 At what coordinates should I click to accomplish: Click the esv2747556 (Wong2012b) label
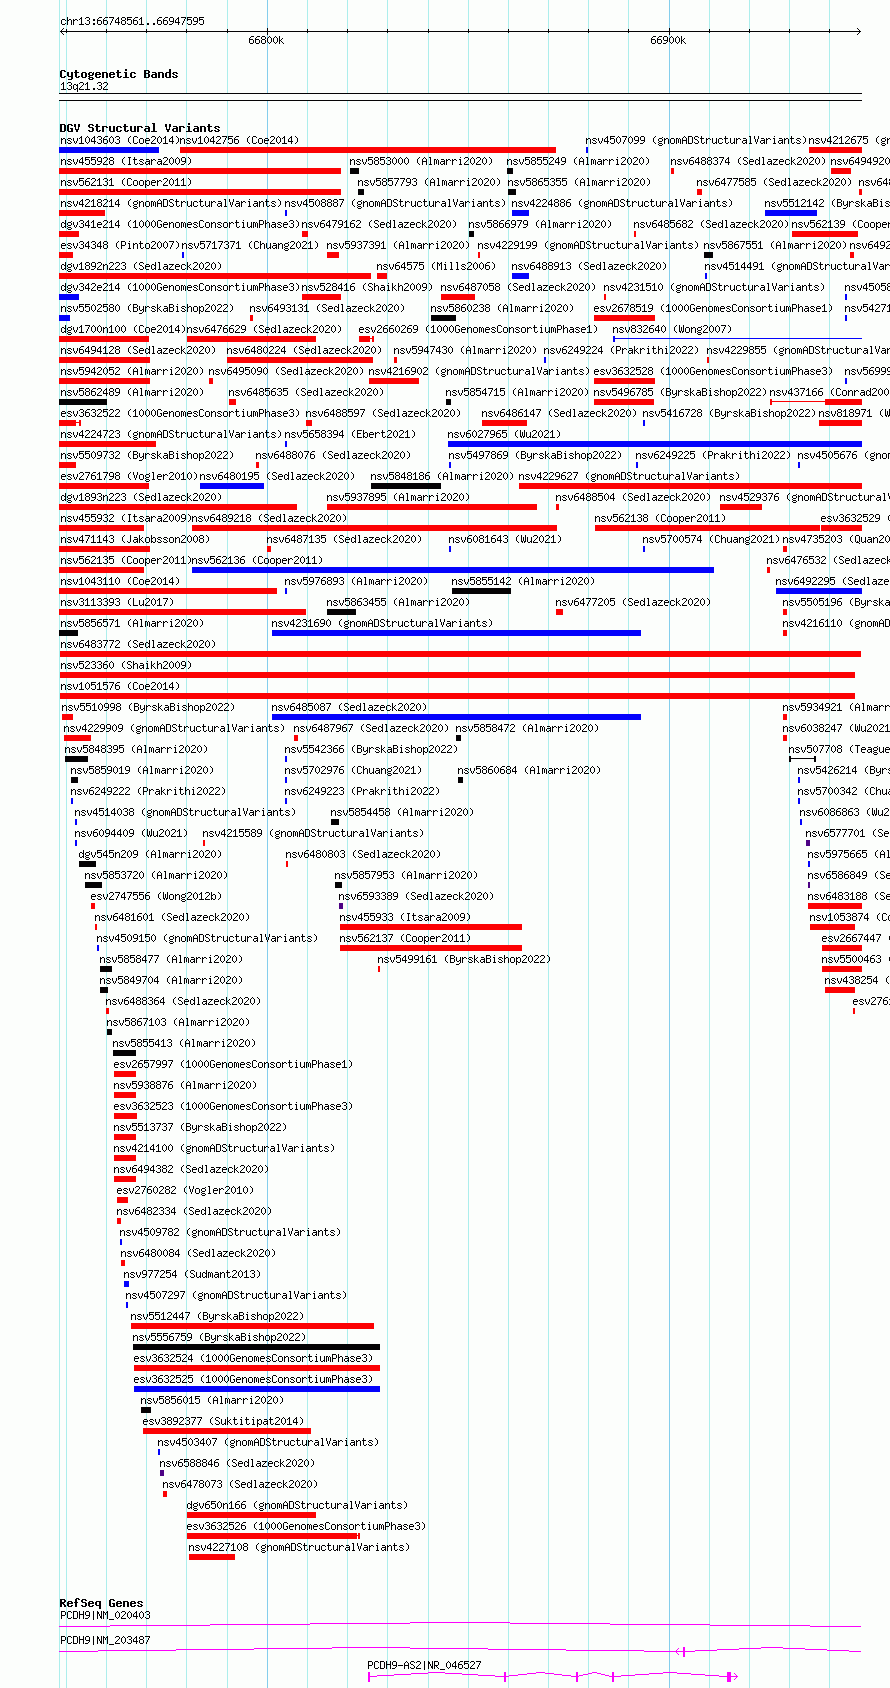point(157,897)
